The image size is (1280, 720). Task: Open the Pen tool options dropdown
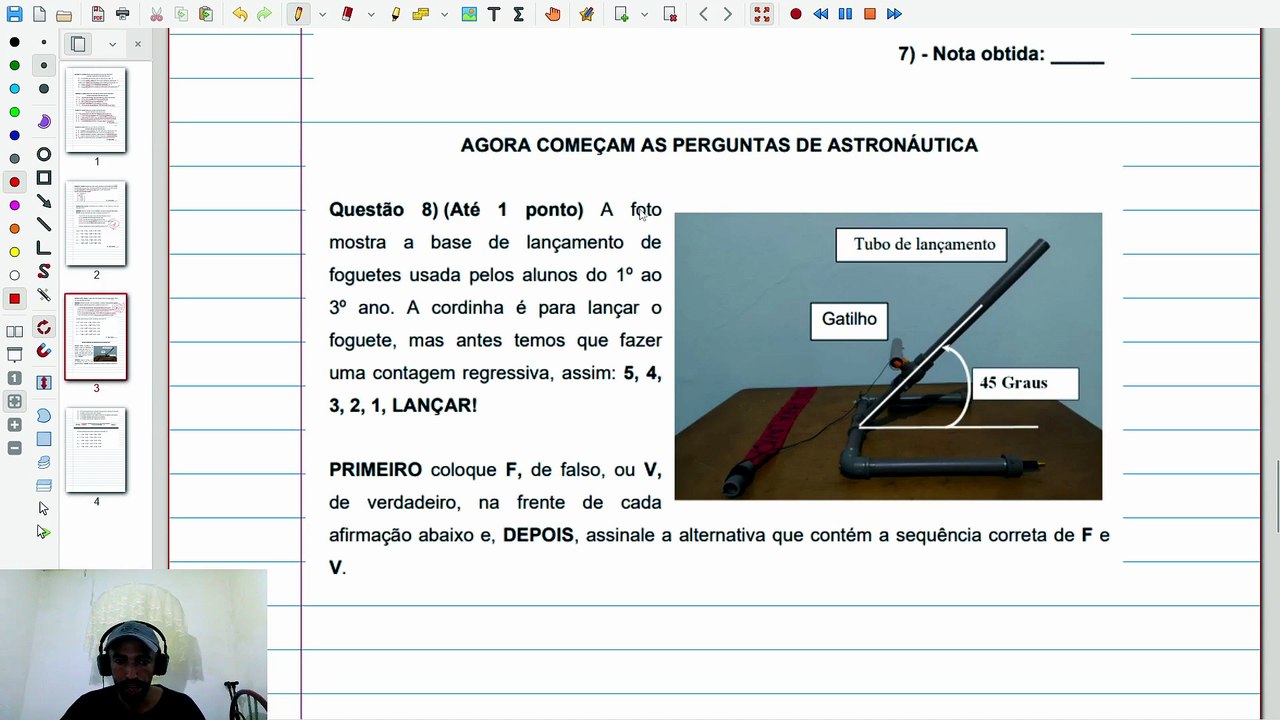pyautogui.click(x=322, y=14)
